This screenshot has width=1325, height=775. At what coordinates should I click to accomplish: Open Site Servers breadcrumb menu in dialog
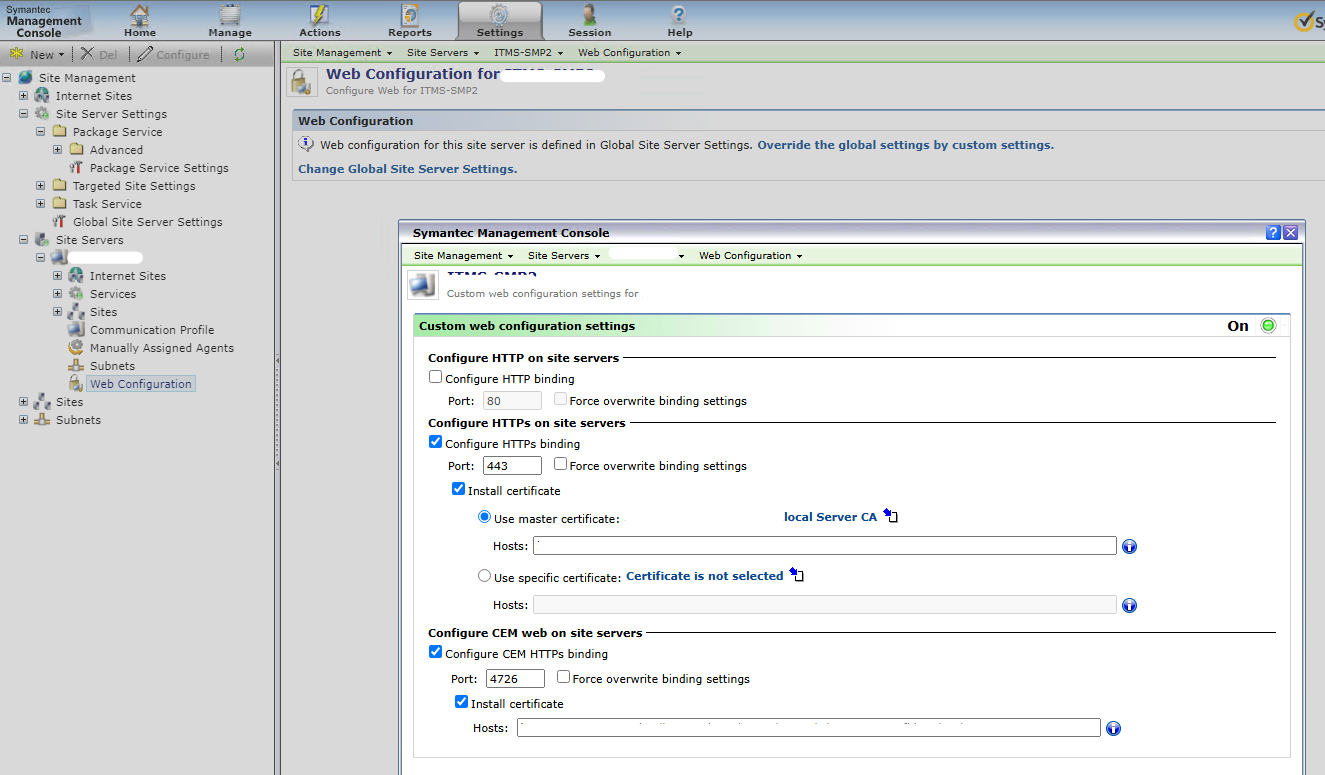click(x=564, y=256)
